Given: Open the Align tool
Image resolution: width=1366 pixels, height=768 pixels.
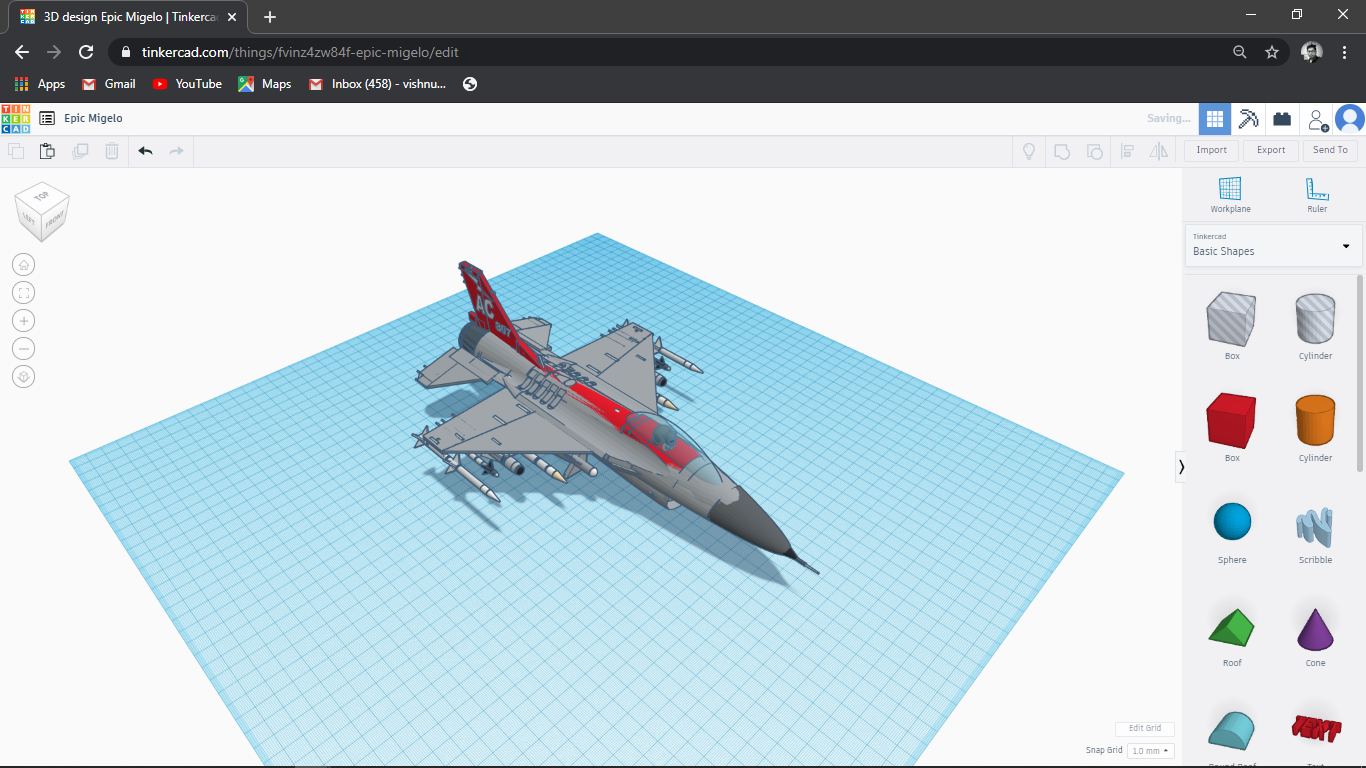Looking at the screenshot, I should point(1128,151).
